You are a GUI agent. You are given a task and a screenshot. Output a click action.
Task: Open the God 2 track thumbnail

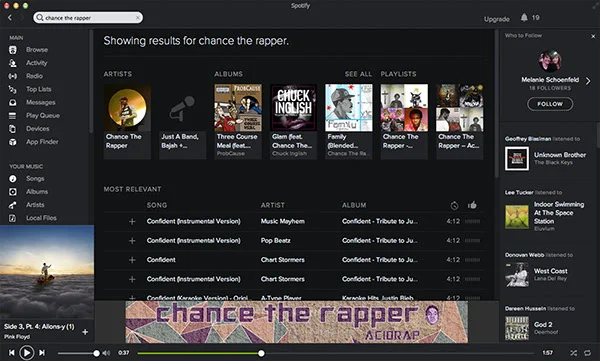(x=517, y=328)
